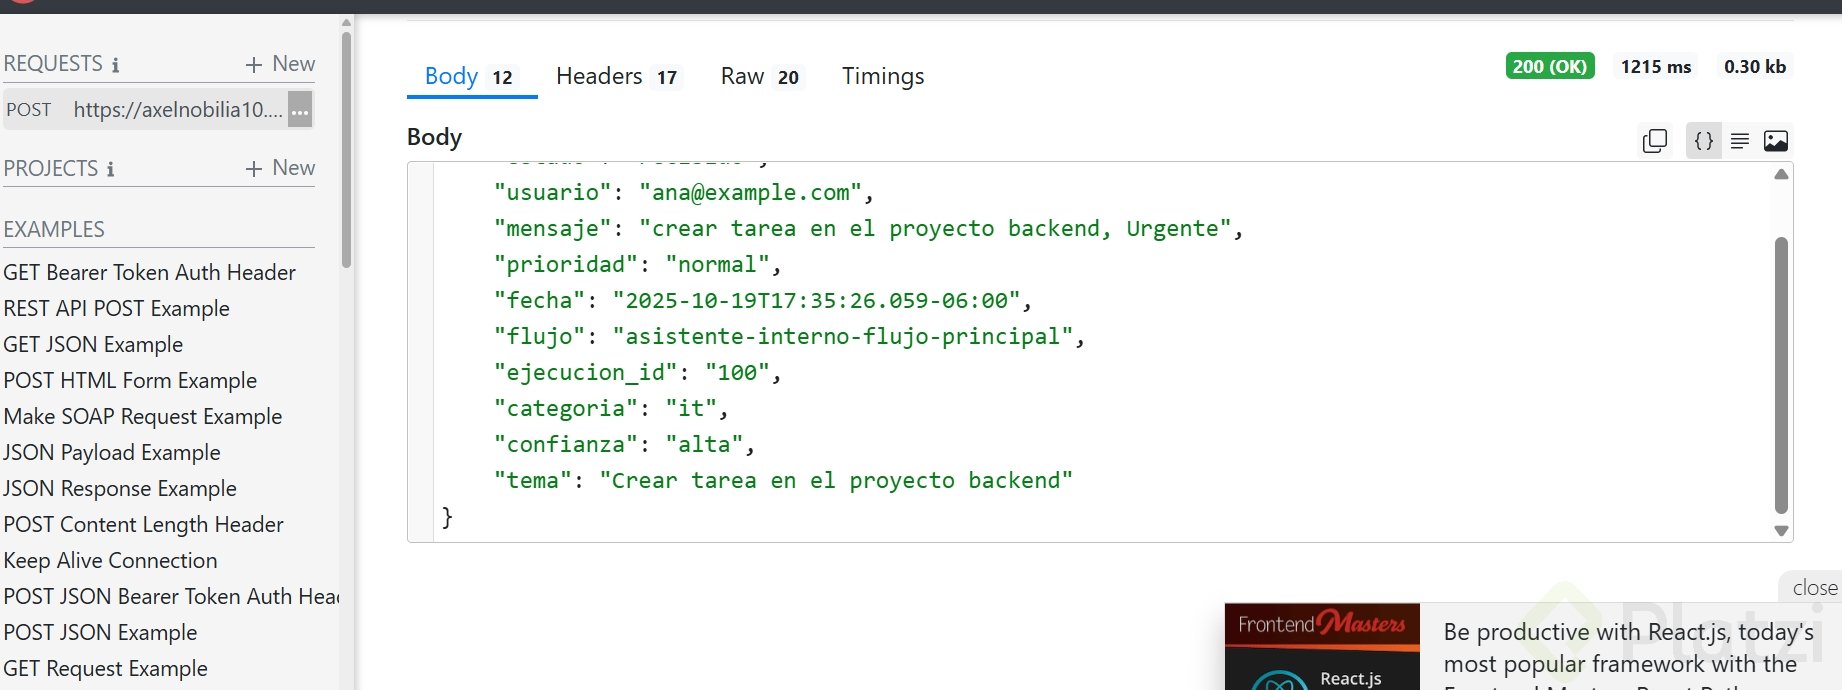
Task: Create a new project with + New
Action: point(280,168)
